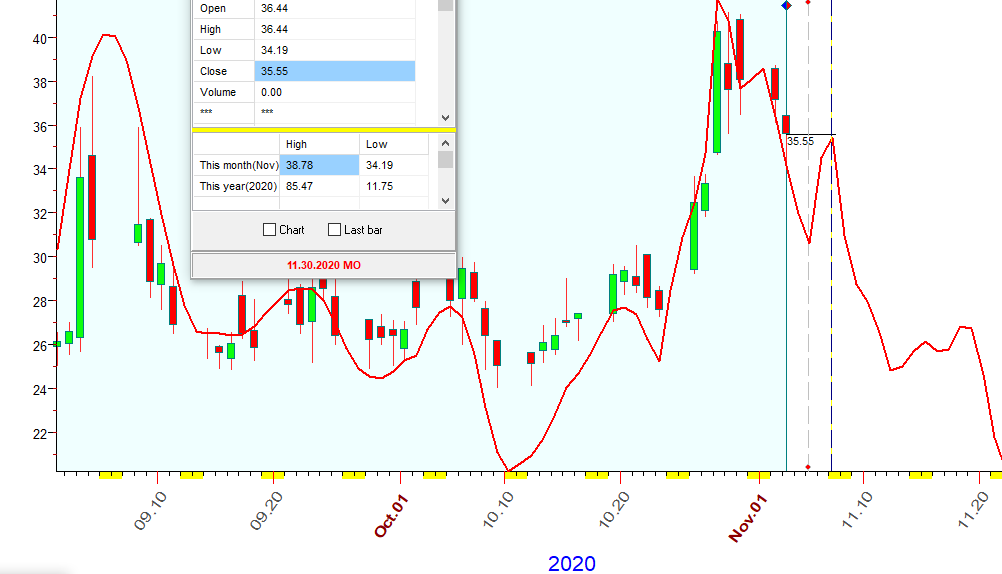Click the red diamond at the dashed line's bottom
1002x574 pixels.
coord(808,467)
